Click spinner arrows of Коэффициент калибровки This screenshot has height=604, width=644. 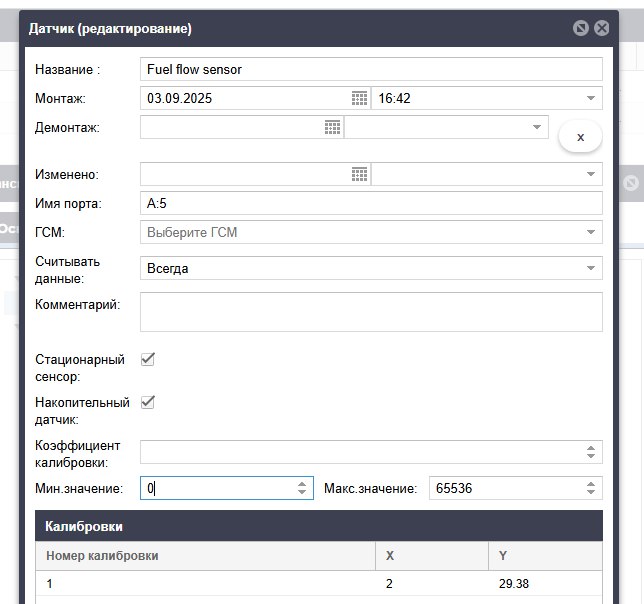[x=591, y=452]
